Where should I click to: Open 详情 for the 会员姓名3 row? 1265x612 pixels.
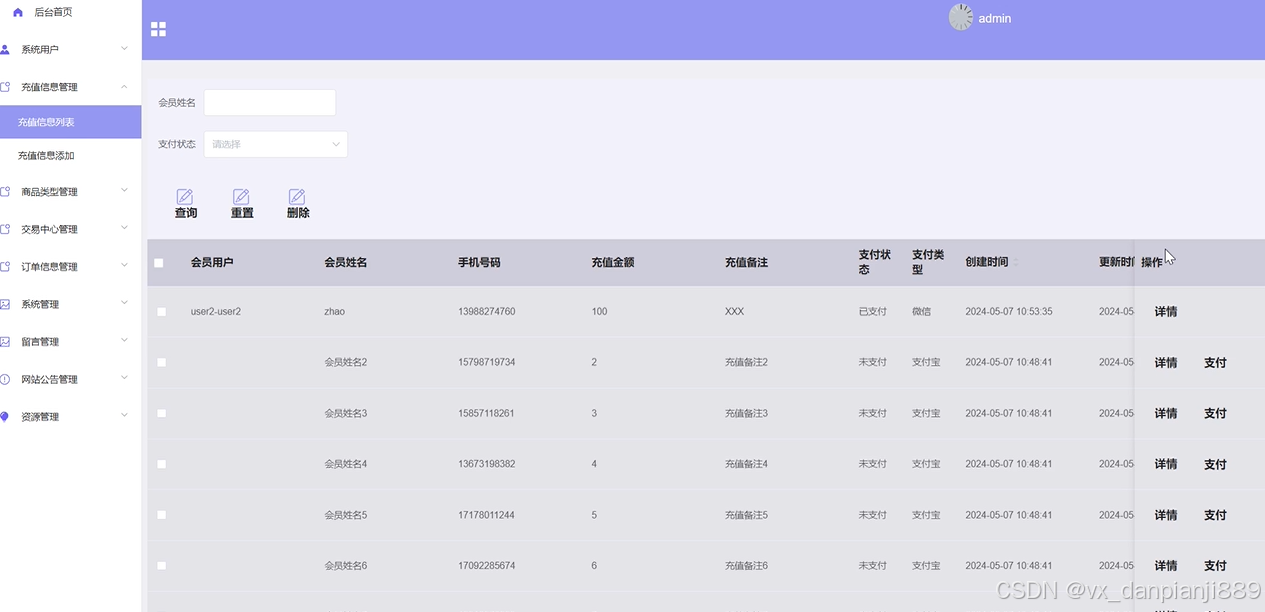[x=1166, y=413]
